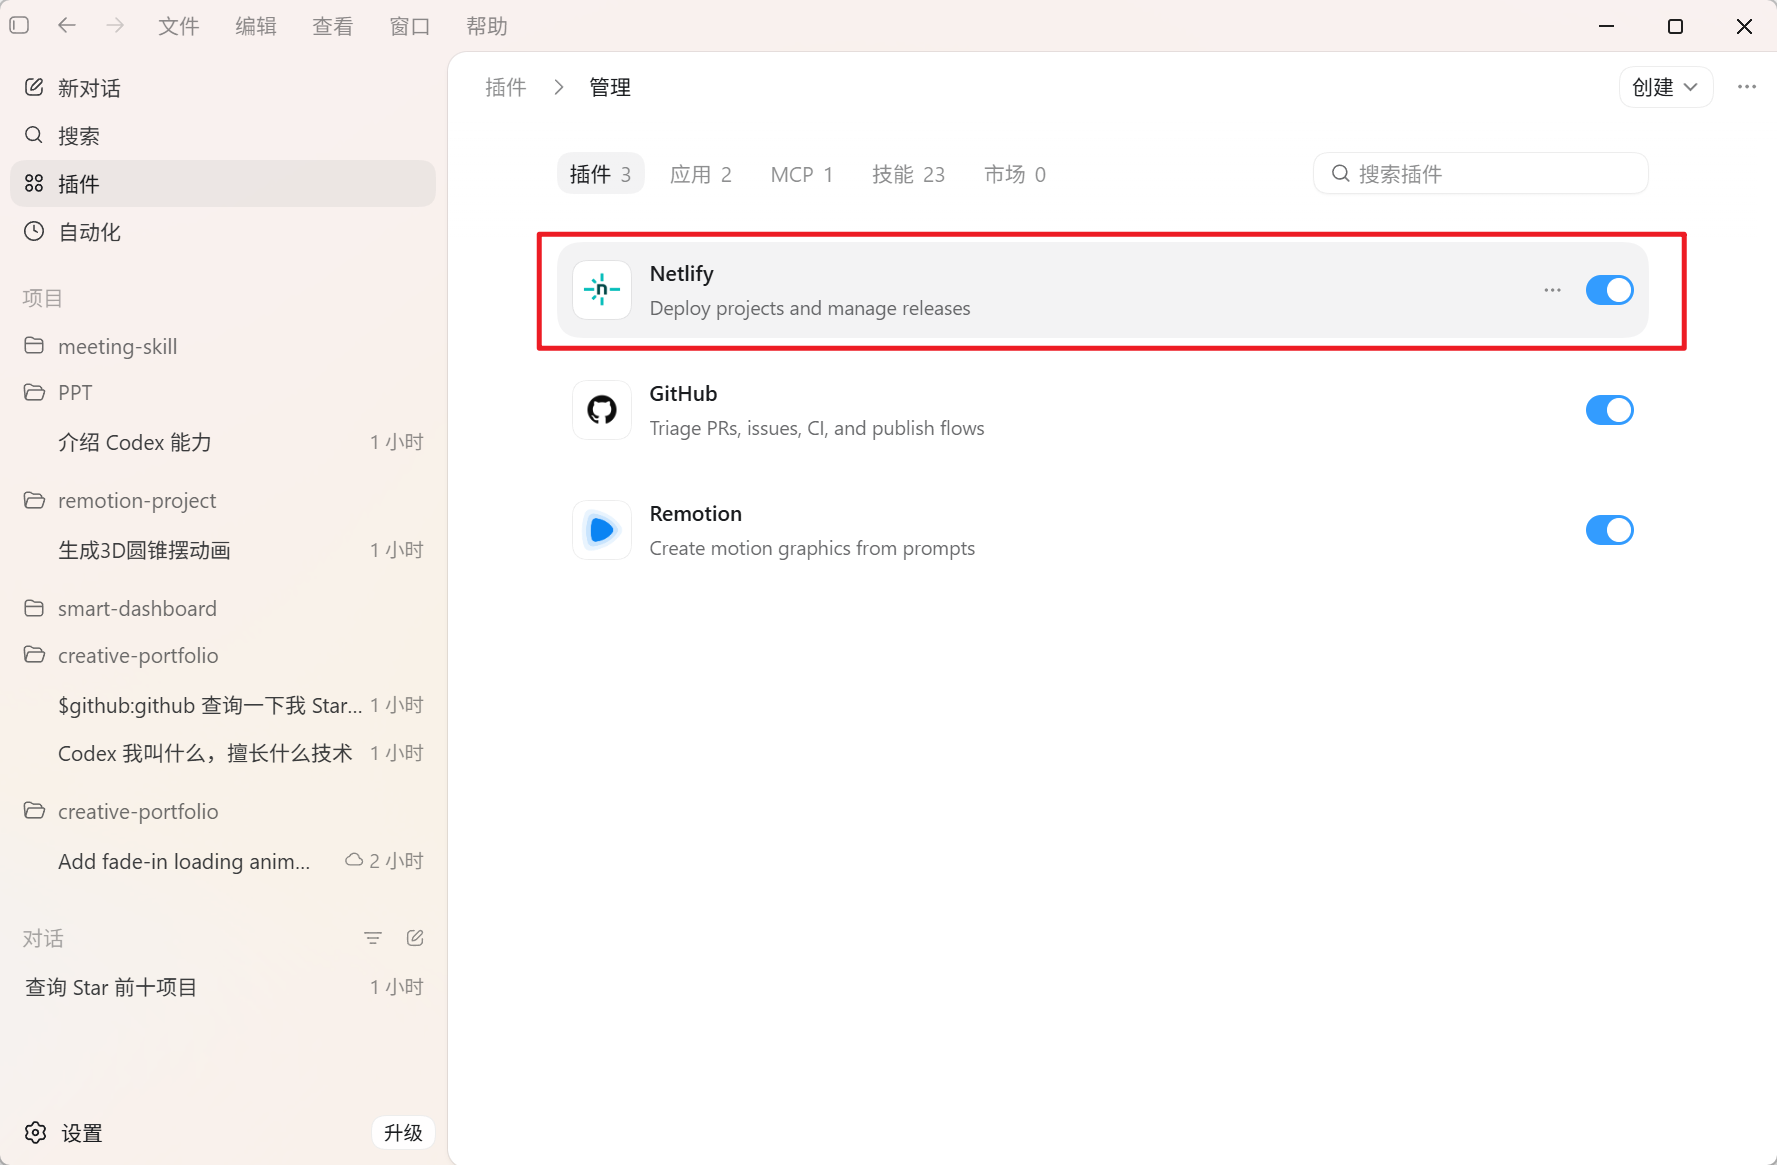Click the cloud icon beside Add fade-in loading
Screen dimensions: 1777x1165
(x=354, y=860)
